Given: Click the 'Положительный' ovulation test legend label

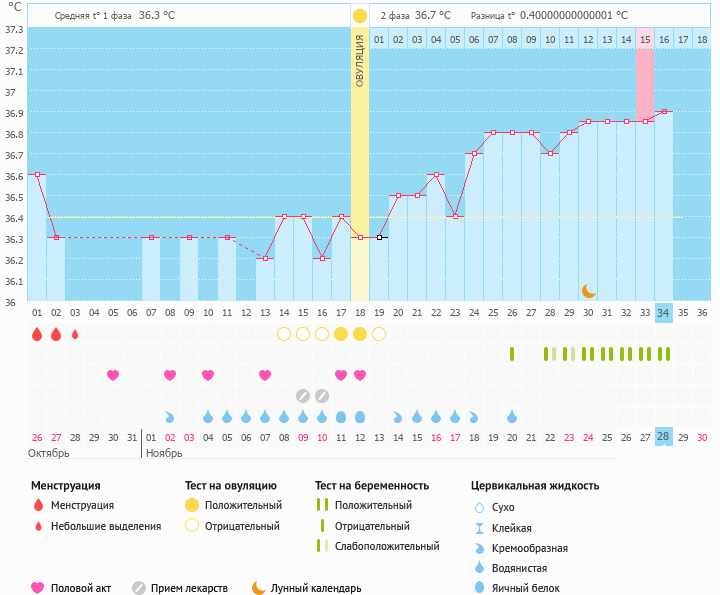Looking at the screenshot, I should tap(243, 505).
